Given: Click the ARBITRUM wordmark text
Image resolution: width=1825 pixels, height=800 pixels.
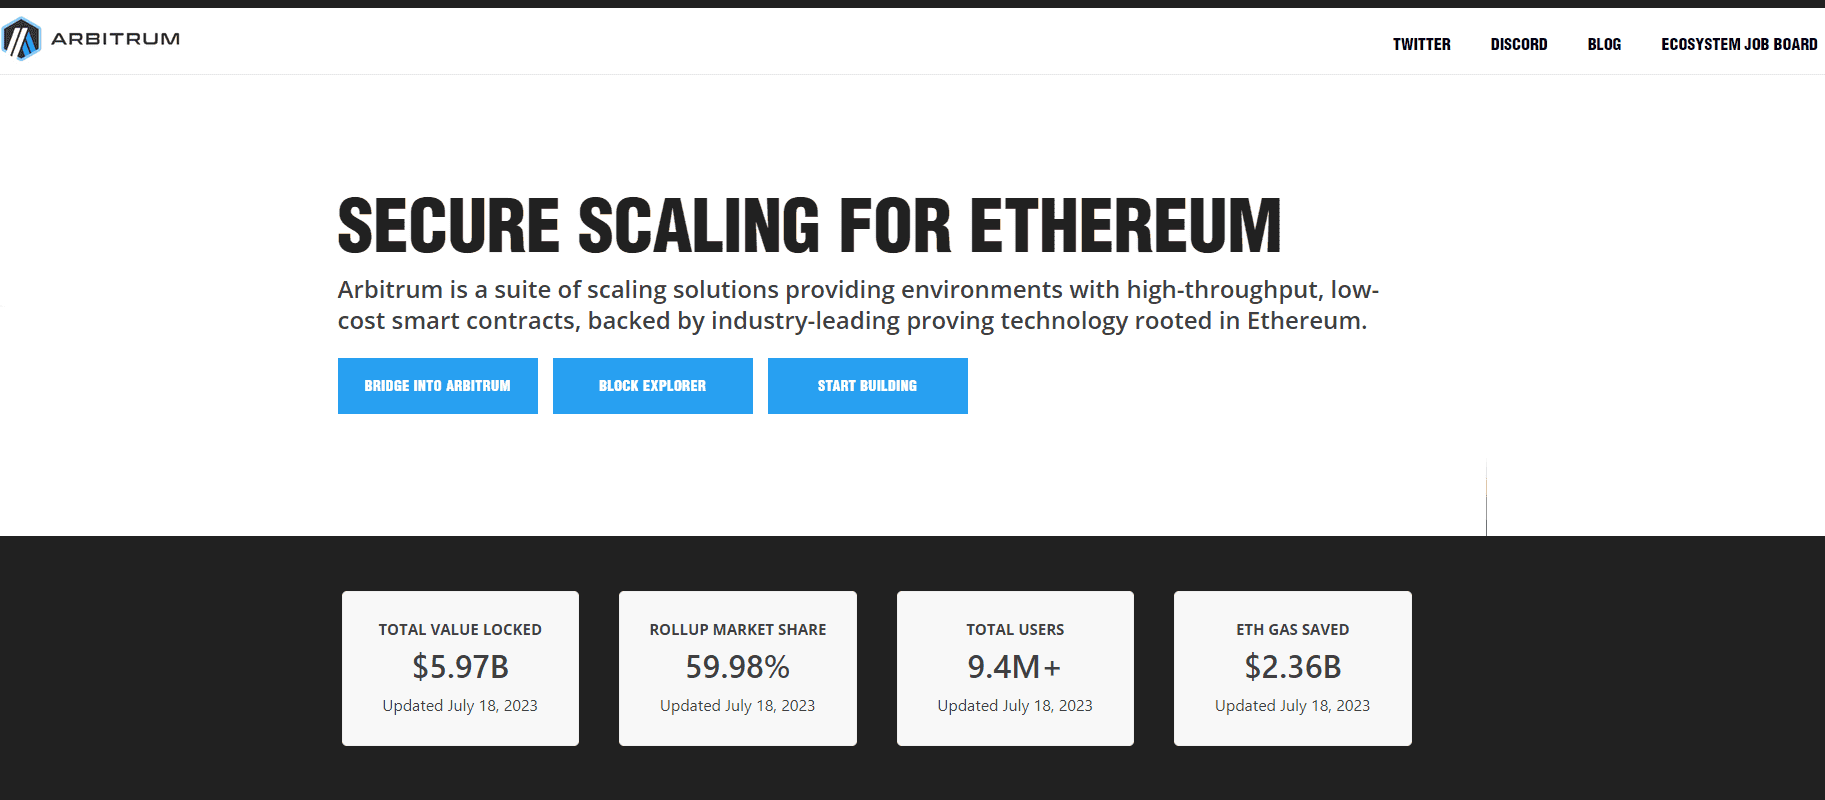Looking at the screenshot, I should tap(116, 39).
